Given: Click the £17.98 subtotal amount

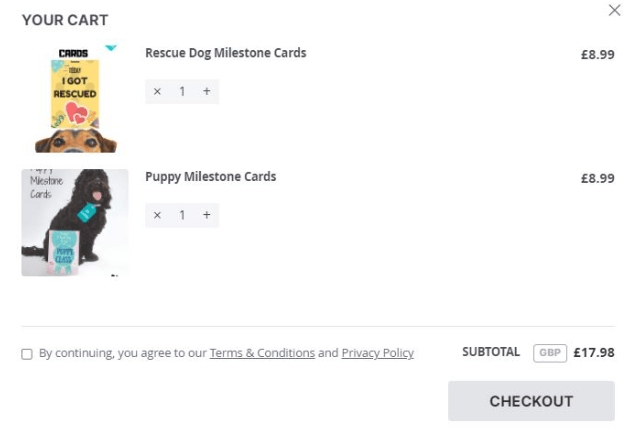Looking at the screenshot, I should click(594, 352).
